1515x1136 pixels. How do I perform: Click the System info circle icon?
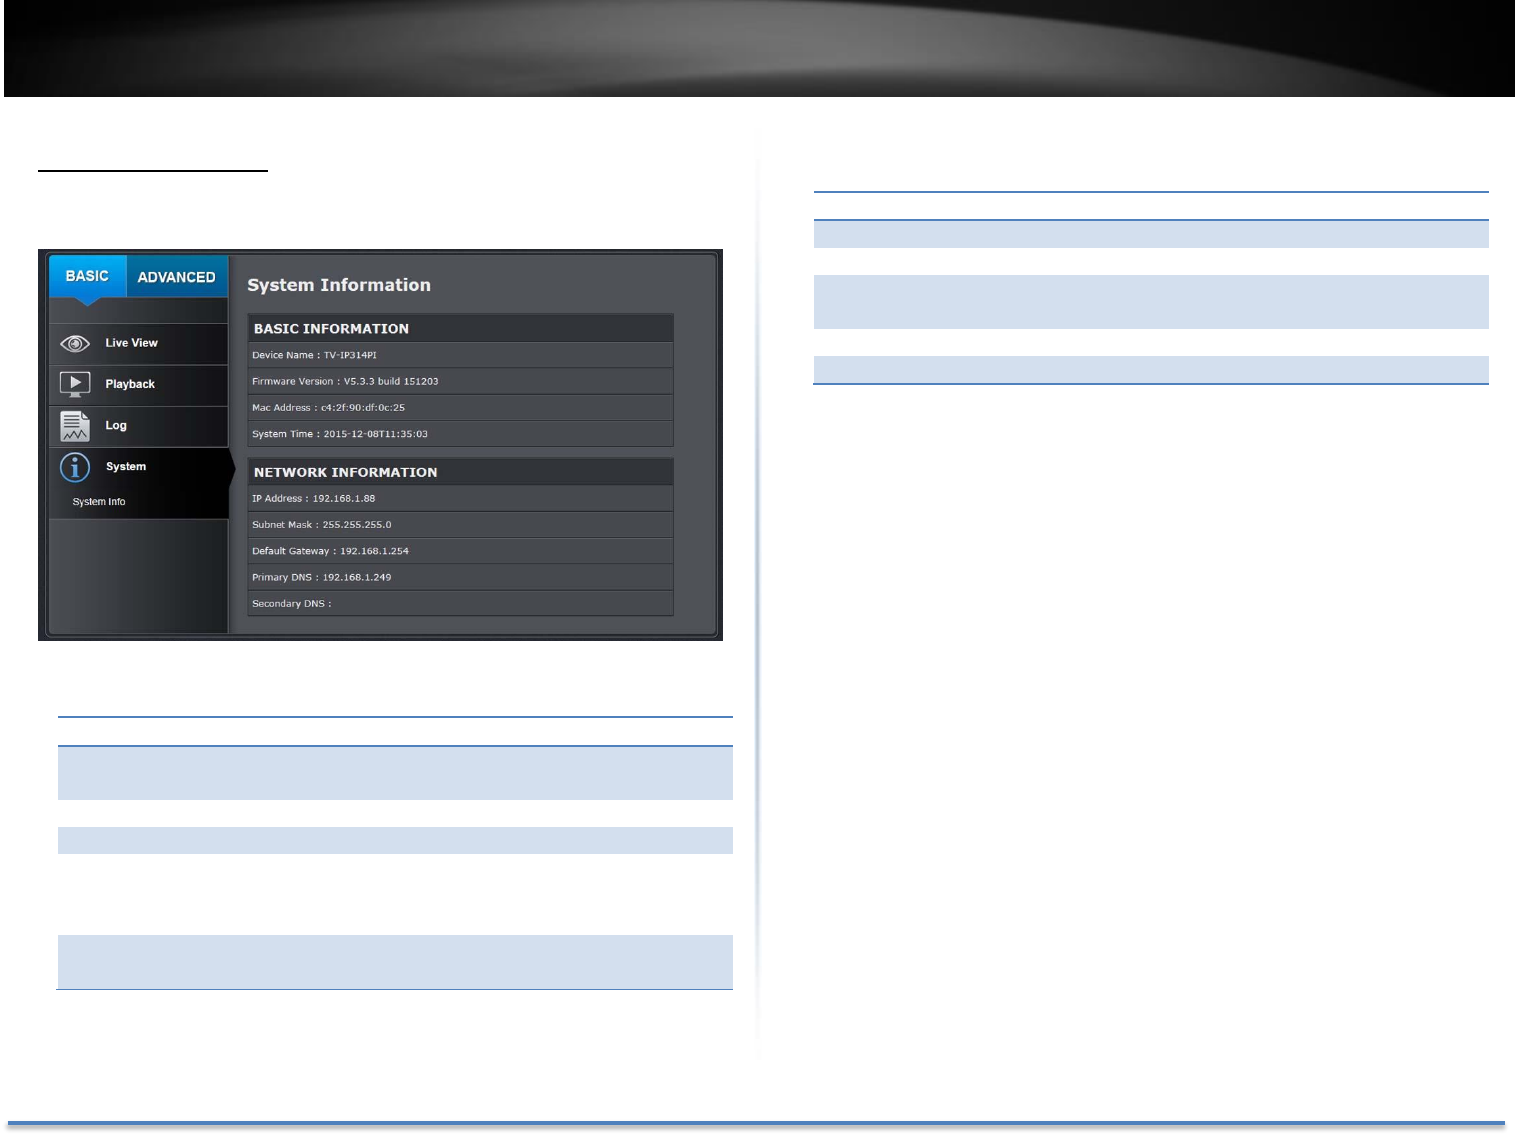click(75, 467)
